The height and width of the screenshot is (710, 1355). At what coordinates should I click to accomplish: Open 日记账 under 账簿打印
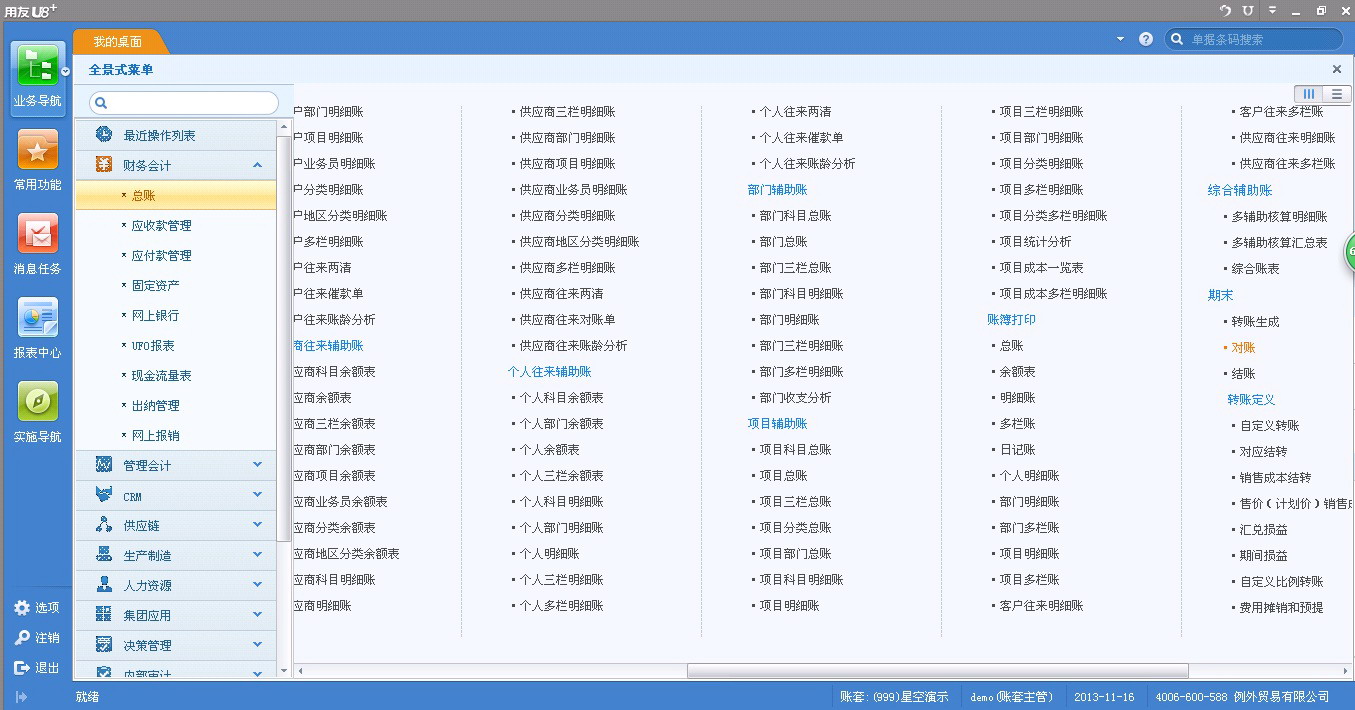pos(1017,450)
